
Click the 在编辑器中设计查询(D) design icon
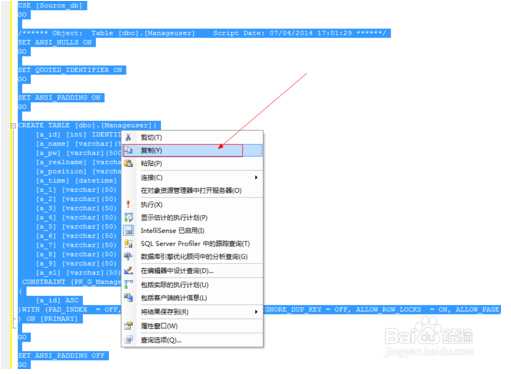(128, 270)
